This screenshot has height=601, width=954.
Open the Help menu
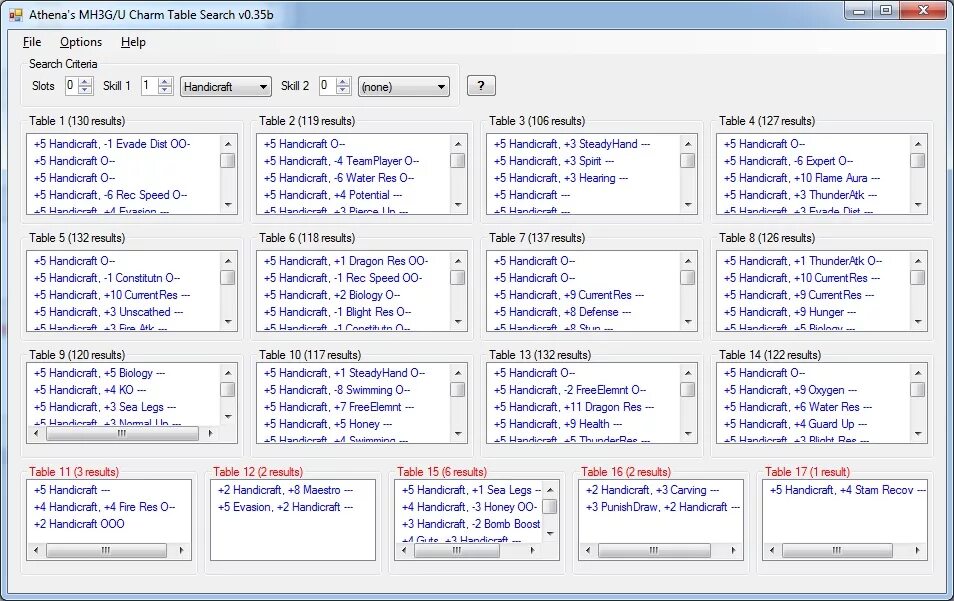tap(133, 42)
